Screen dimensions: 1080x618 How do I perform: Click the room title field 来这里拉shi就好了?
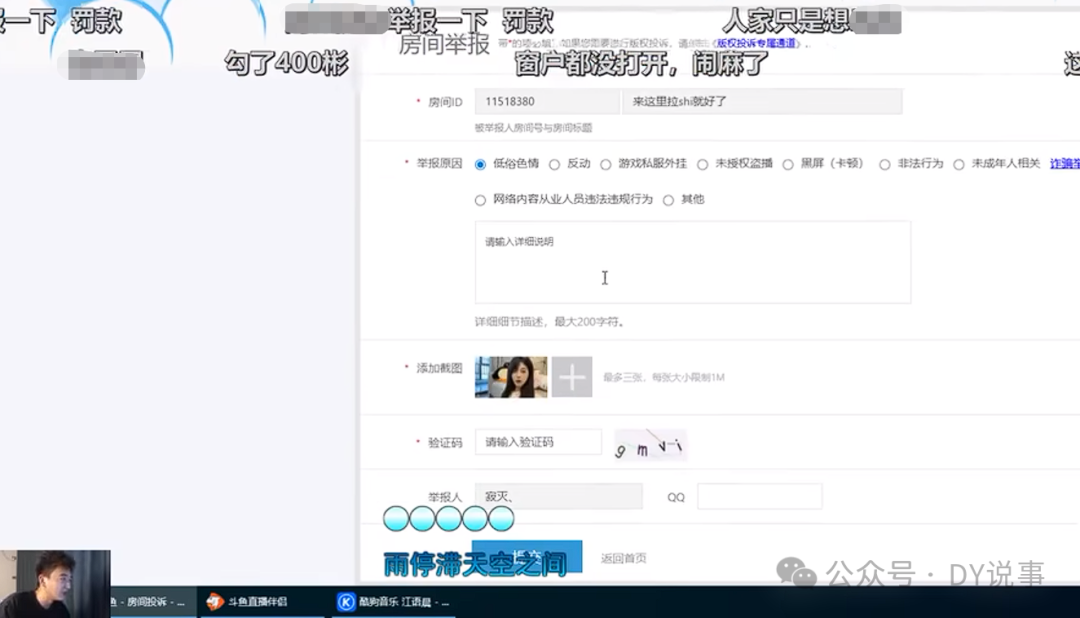[762, 101]
